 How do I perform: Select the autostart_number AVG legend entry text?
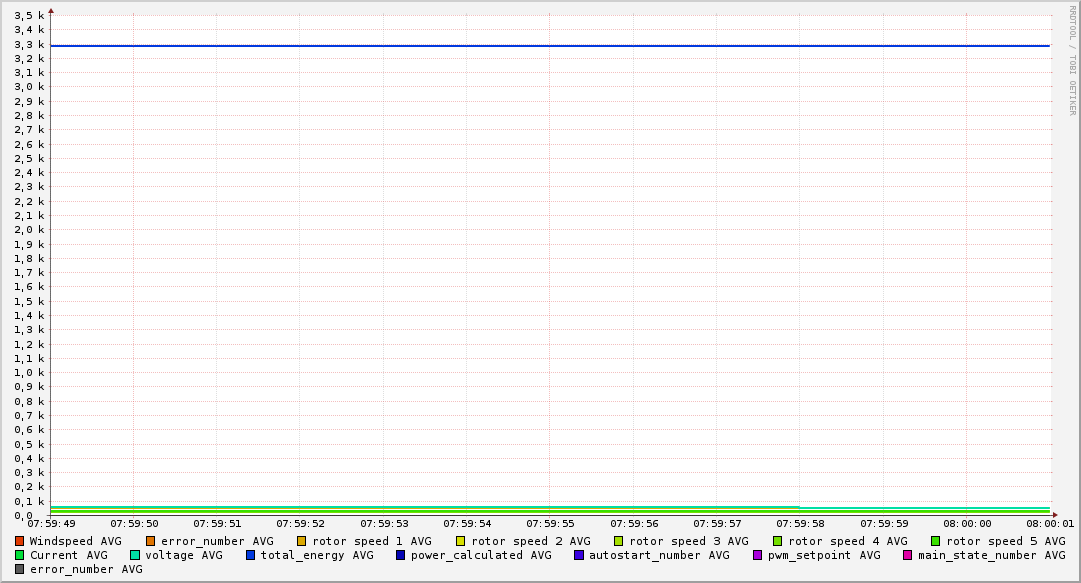[x=659, y=555]
